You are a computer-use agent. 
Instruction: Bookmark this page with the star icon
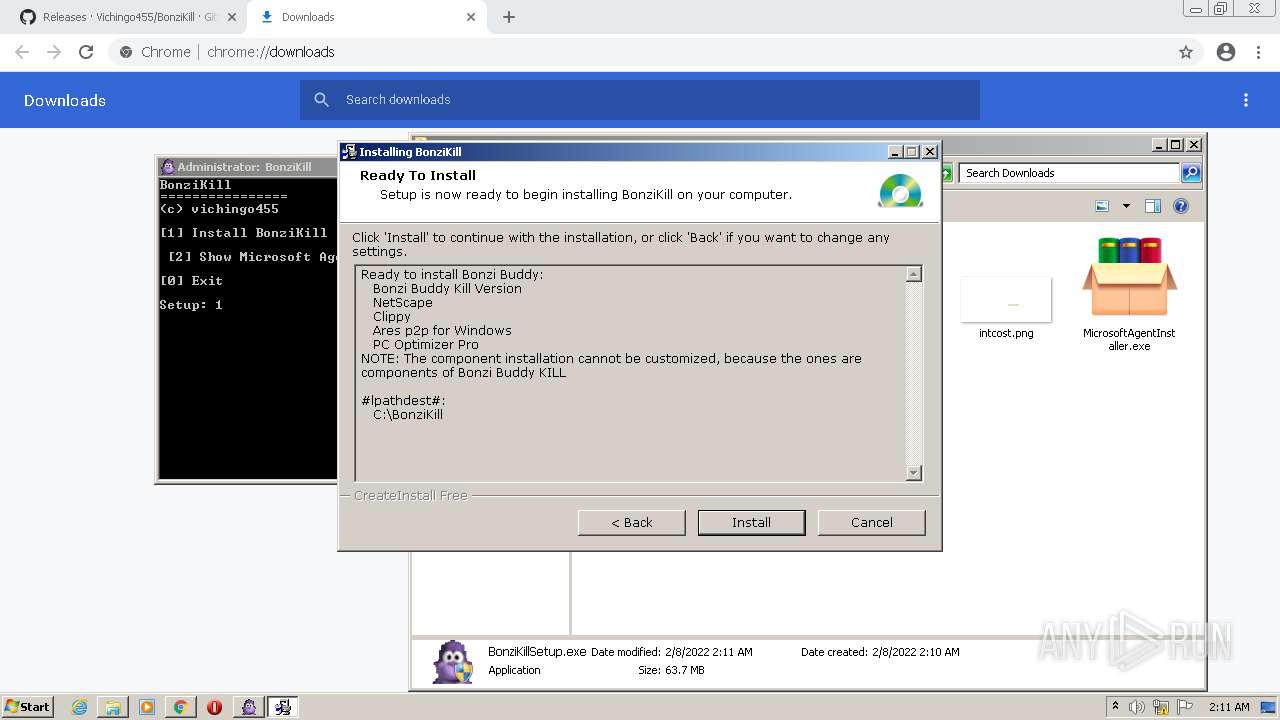pyautogui.click(x=1186, y=52)
